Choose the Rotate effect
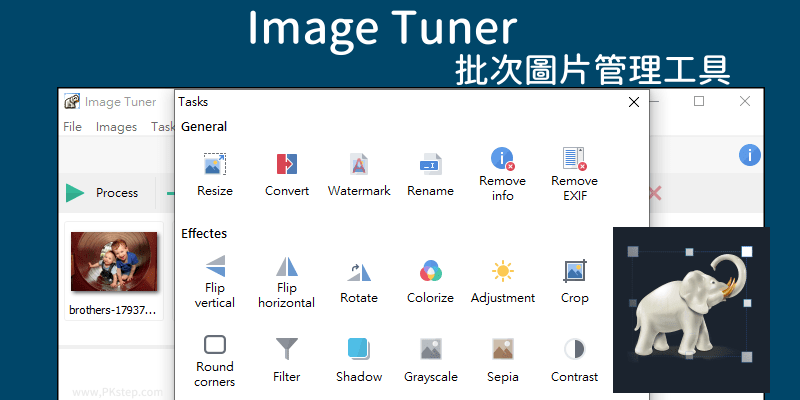 (359, 282)
